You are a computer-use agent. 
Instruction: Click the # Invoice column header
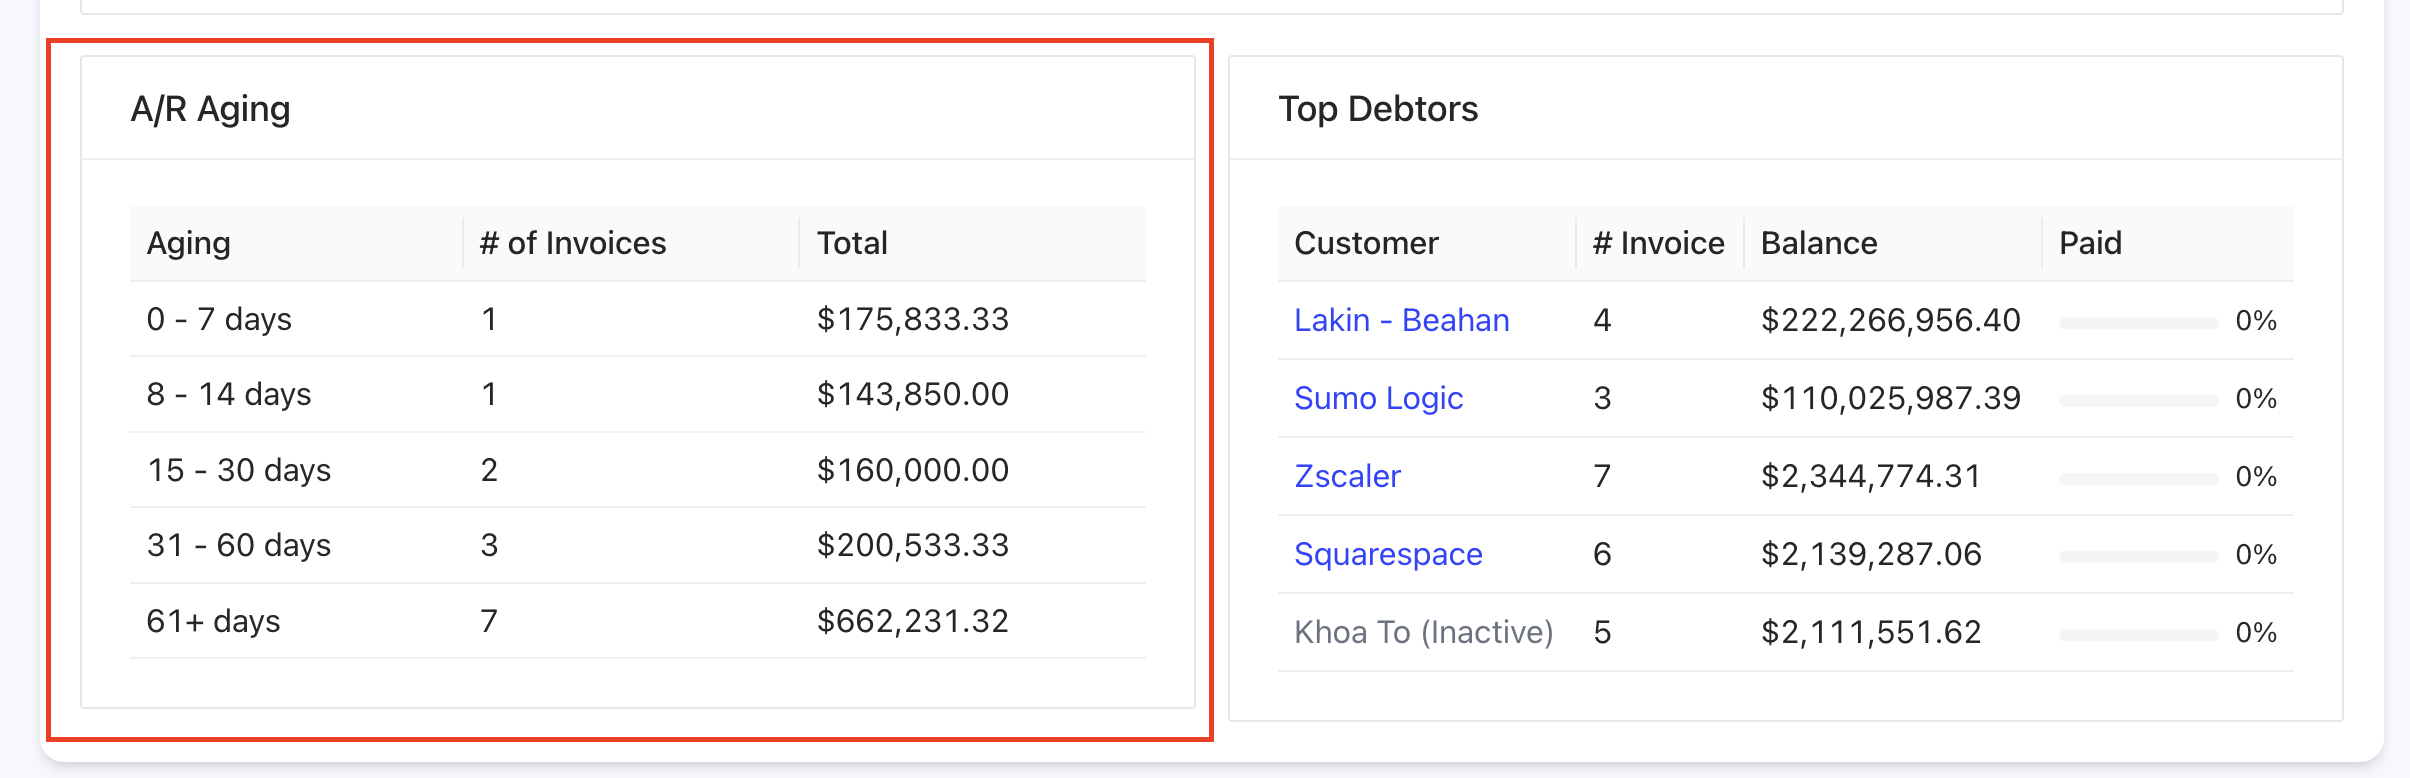tap(1658, 243)
